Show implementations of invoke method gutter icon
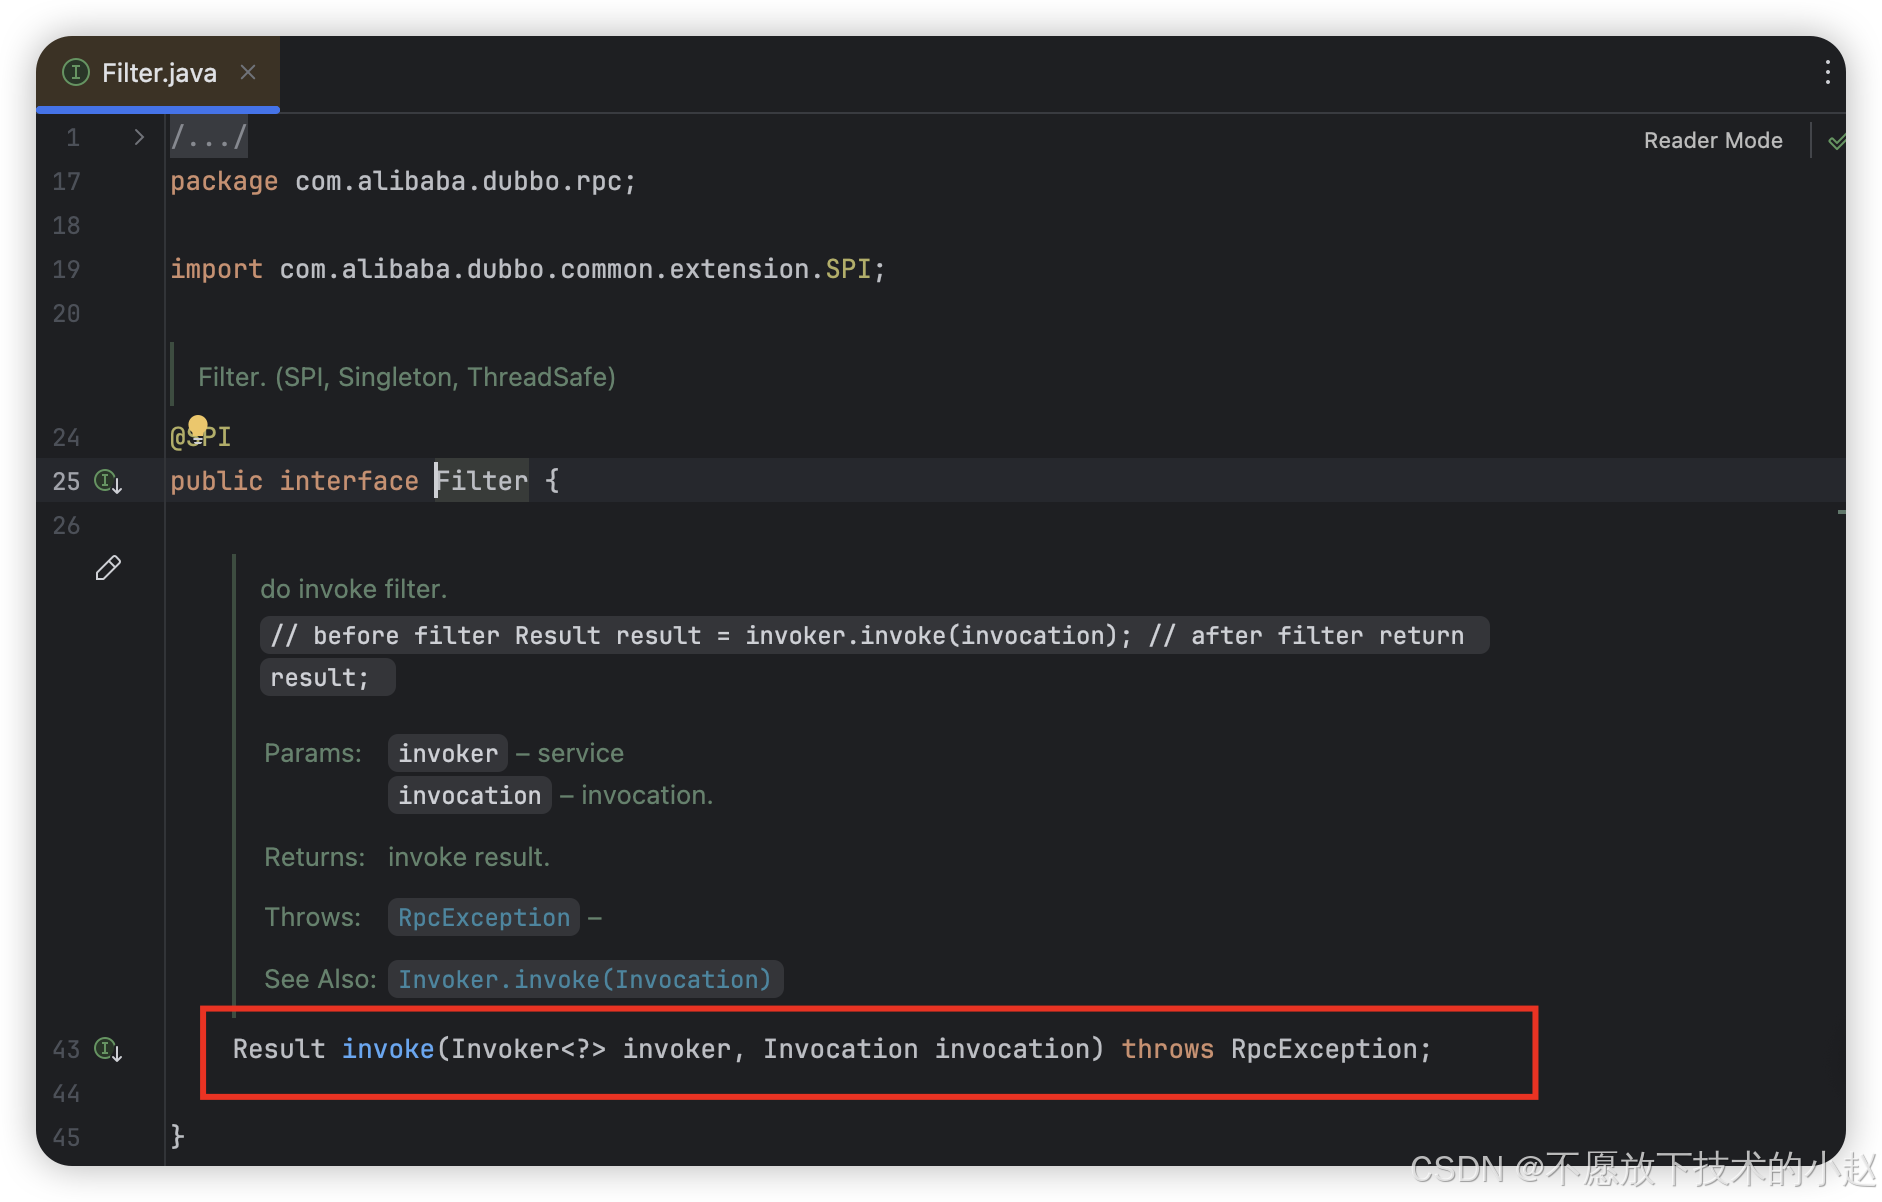 point(108,1049)
